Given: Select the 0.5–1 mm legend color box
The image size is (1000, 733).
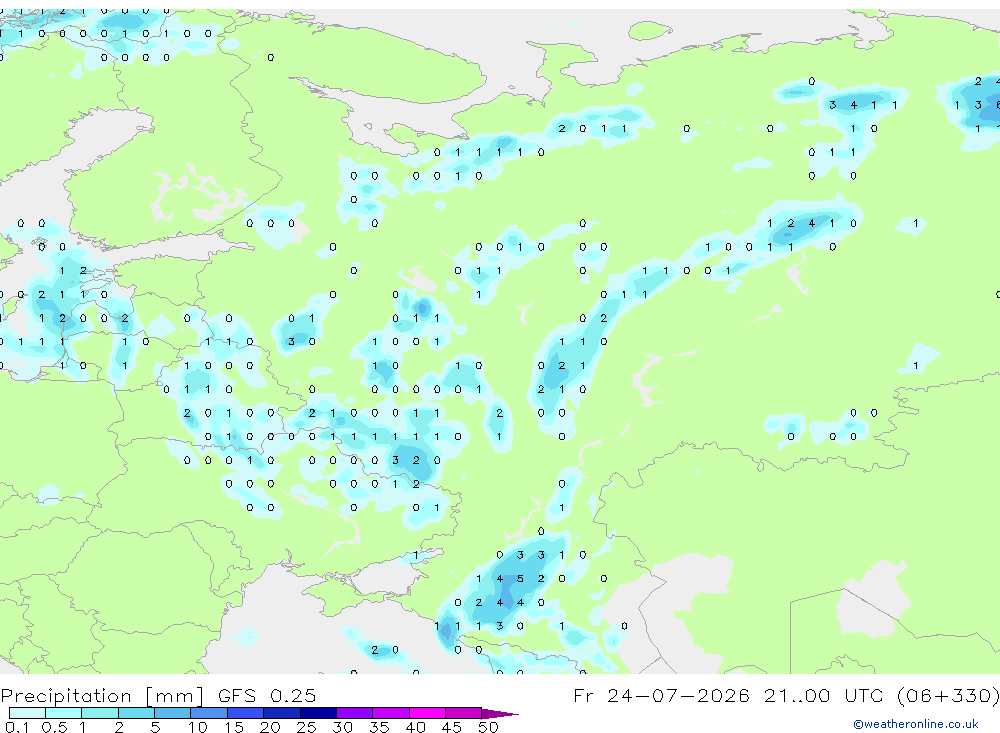Looking at the screenshot, I should [64, 713].
